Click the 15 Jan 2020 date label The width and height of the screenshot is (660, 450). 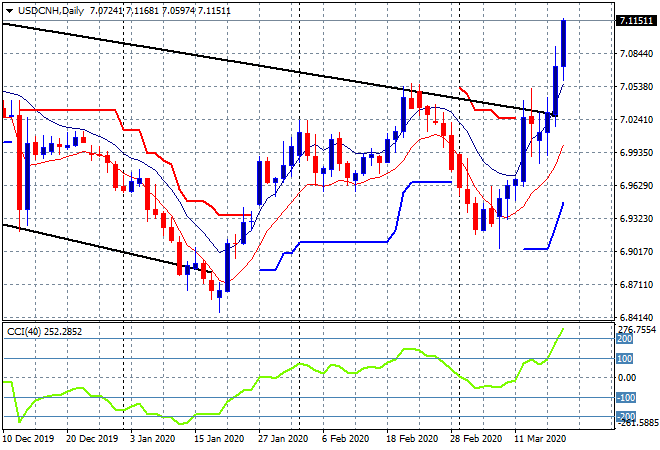click(x=219, y=439)
